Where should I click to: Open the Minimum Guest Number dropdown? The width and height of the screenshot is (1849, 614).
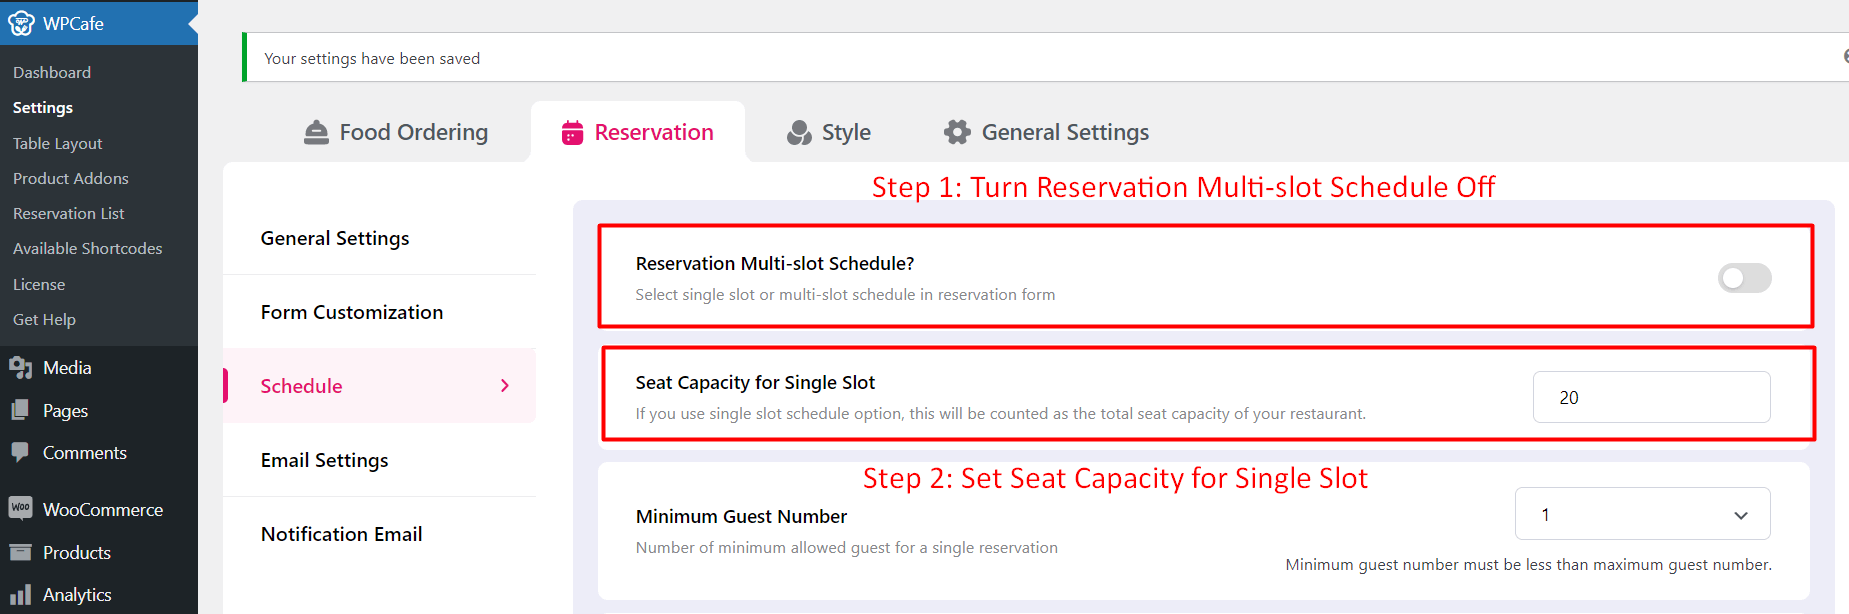click(x=1642, y=515)
